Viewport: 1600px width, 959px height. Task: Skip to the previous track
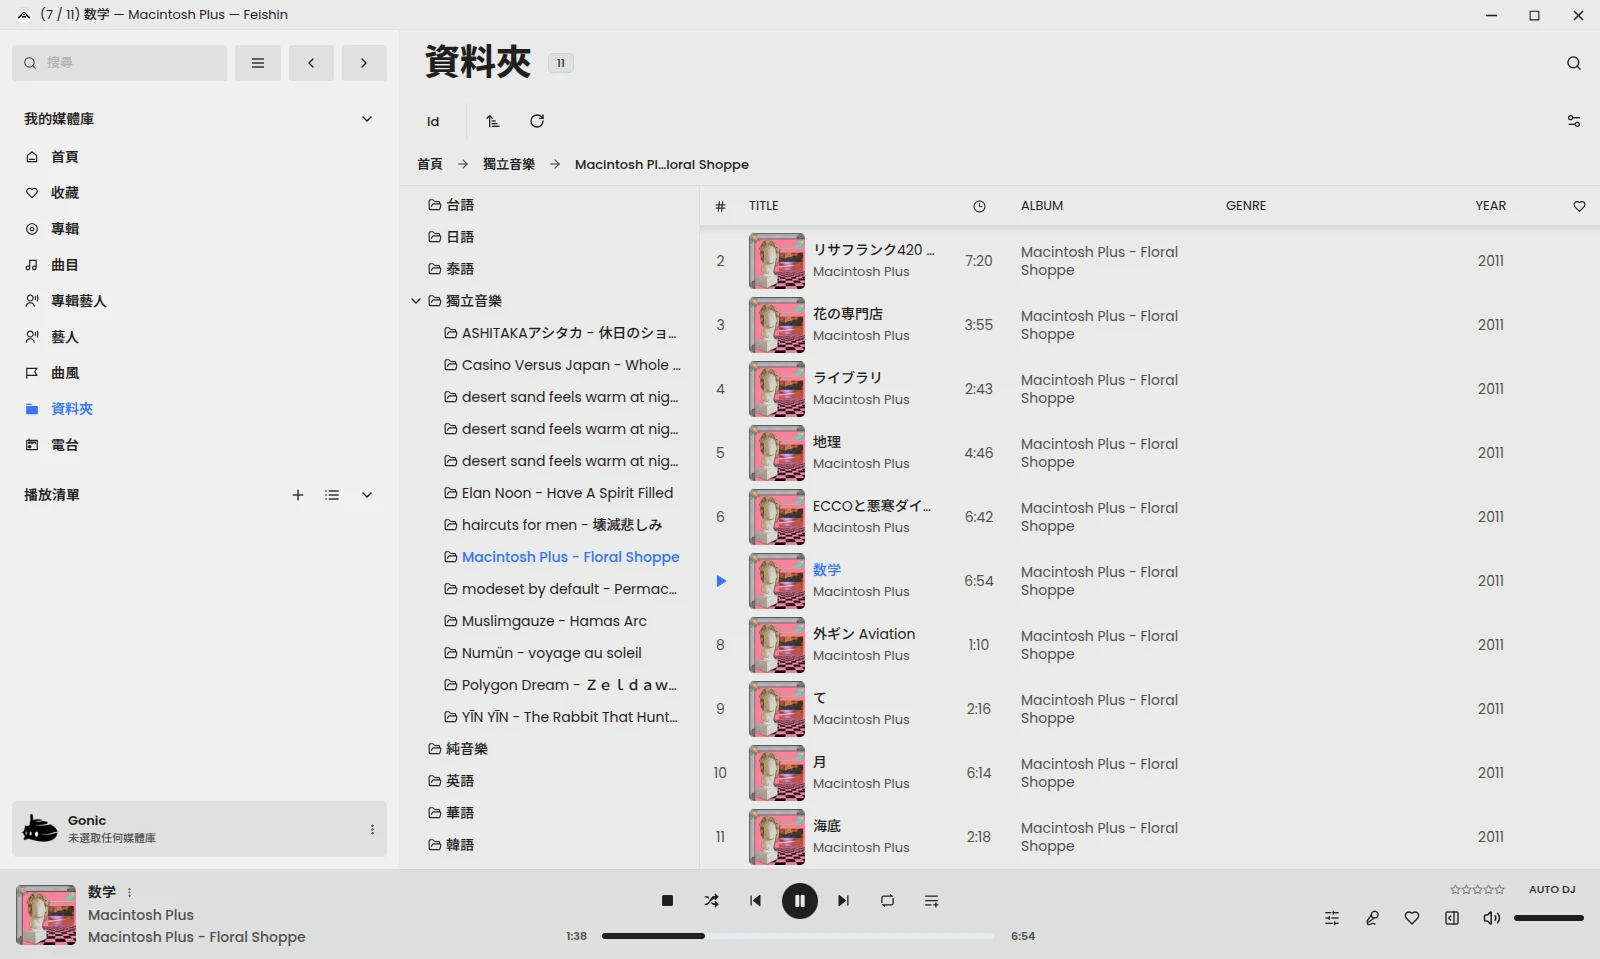755,901
